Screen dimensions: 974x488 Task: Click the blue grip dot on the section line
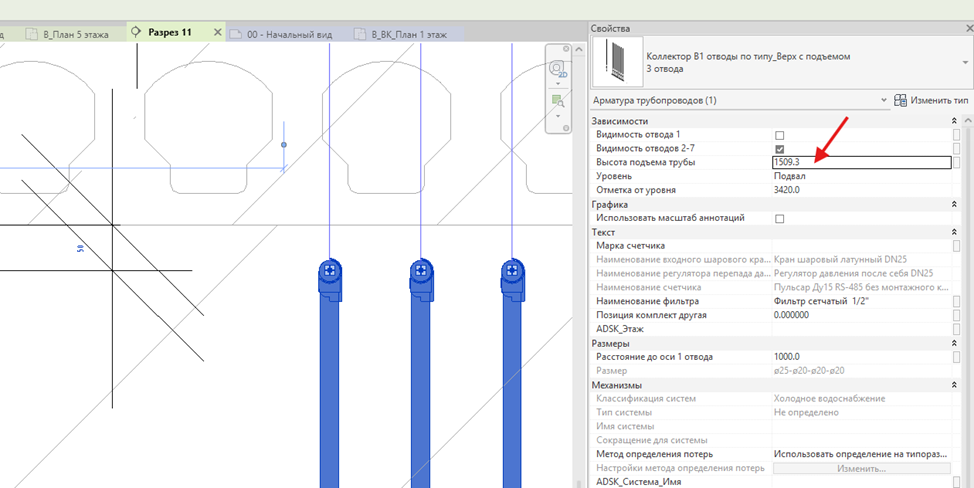284,145
